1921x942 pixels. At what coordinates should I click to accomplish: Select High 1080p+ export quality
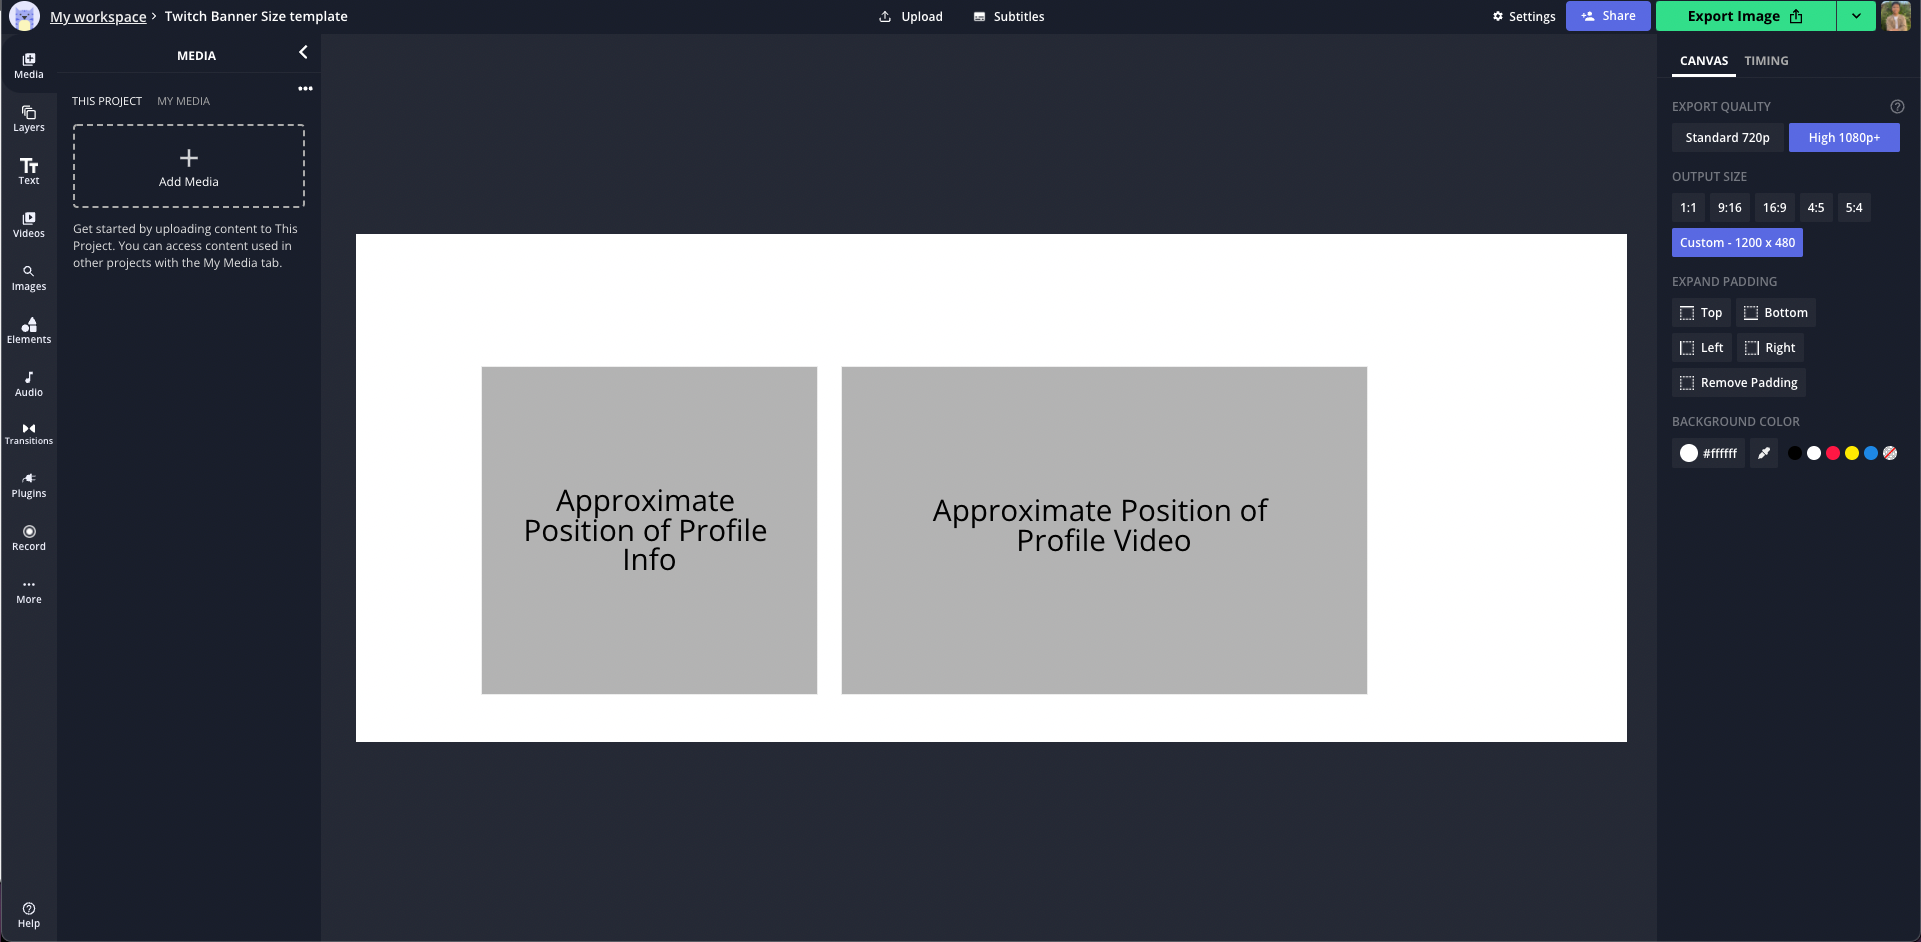click(x=1843, y=138)
